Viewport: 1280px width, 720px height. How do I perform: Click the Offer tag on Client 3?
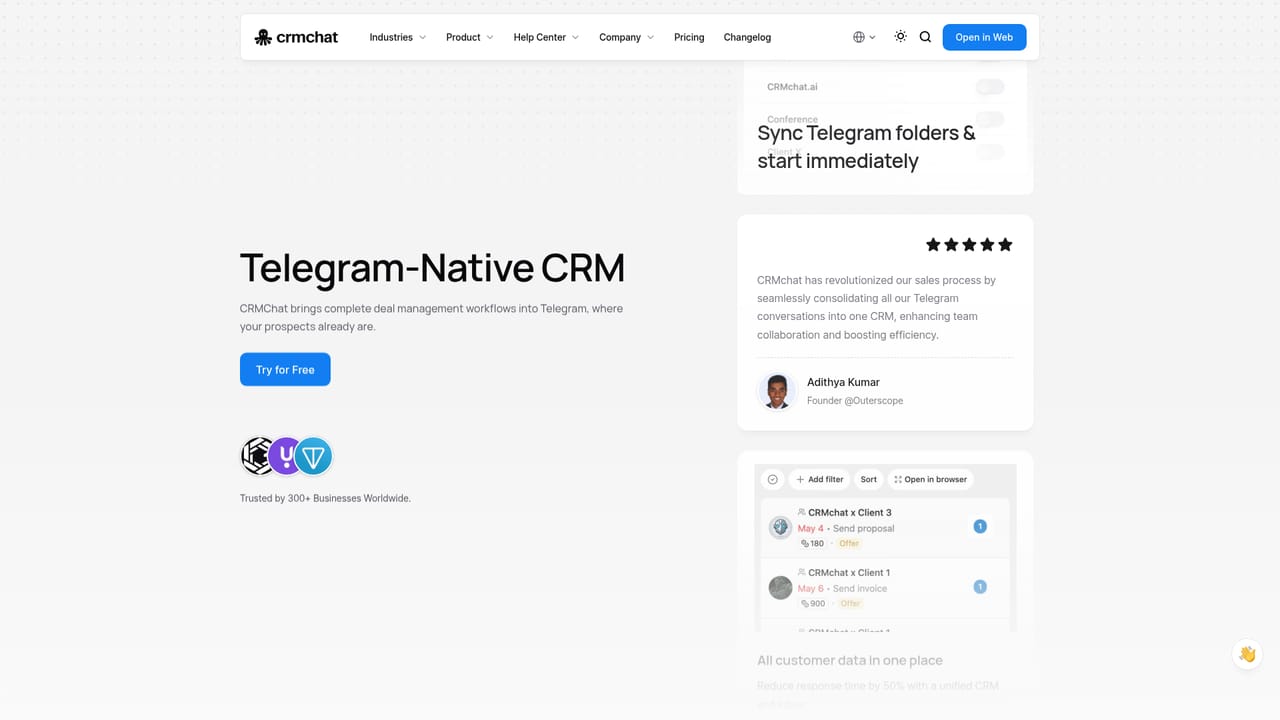tap(849, 543)
